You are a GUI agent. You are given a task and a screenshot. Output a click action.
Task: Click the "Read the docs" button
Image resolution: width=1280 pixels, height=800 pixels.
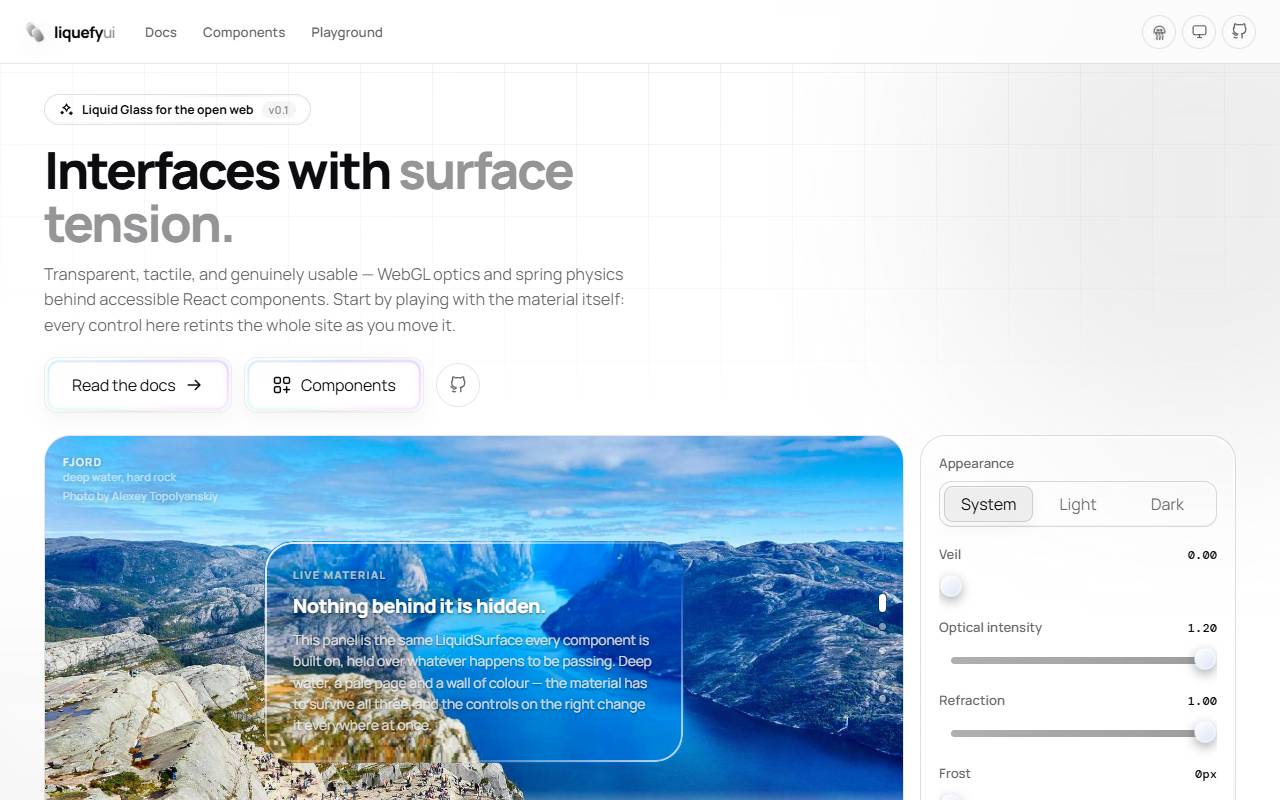[138, 385]
